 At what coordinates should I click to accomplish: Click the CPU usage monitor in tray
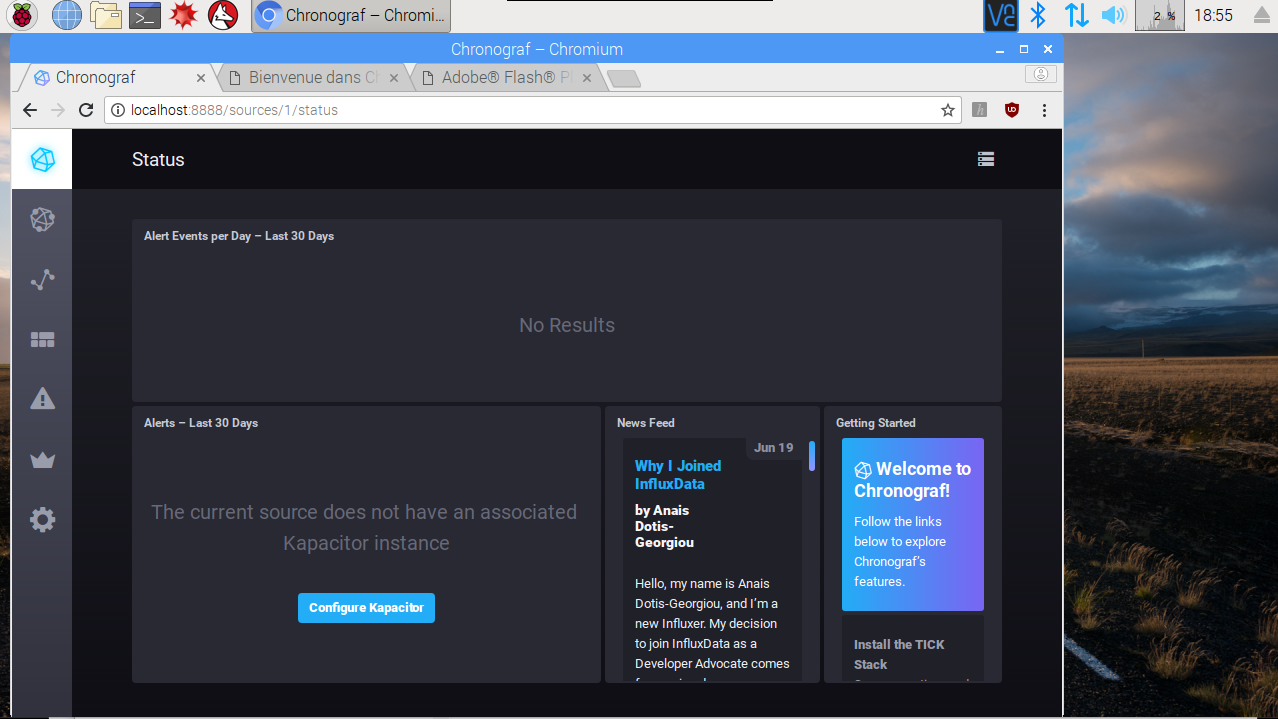tap(1160, 15)
